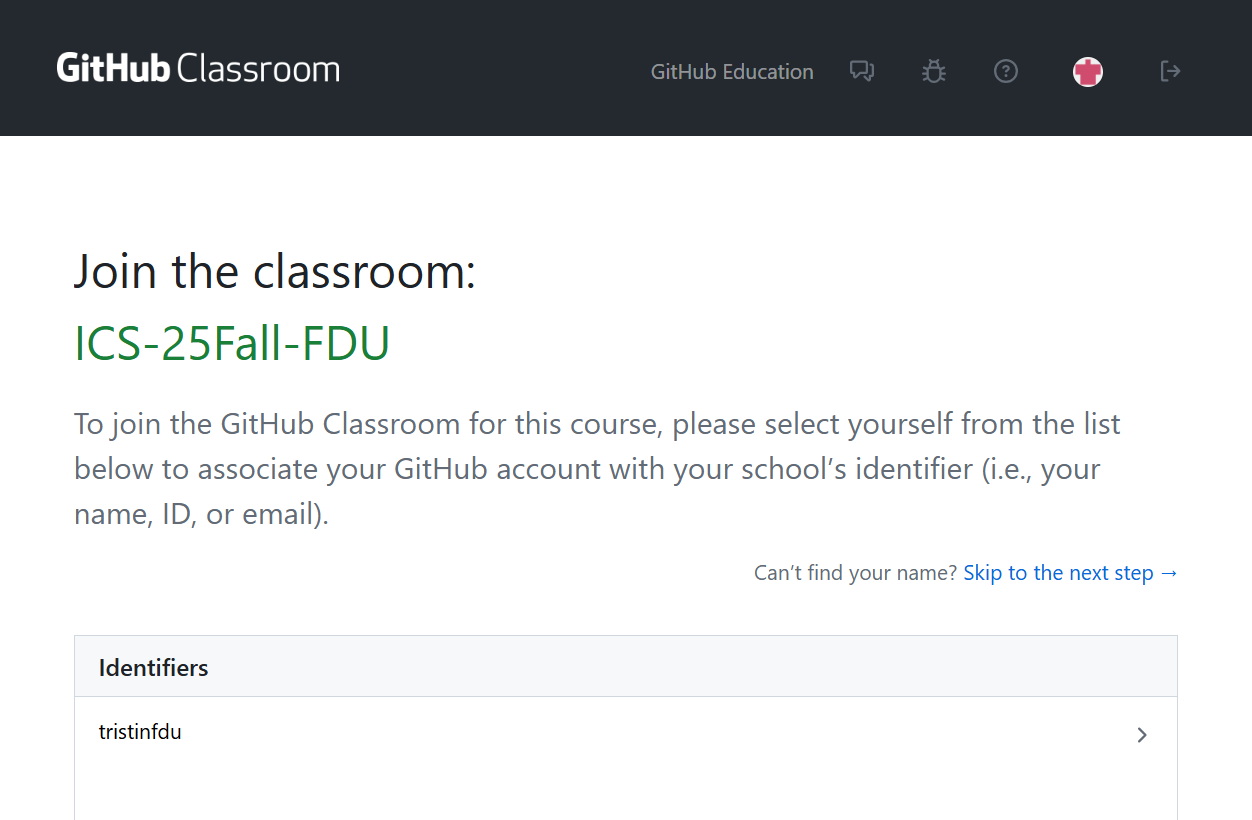Click the arrow ending the skip link
Screen dimensions: 1252x820
click(1169, 573)
